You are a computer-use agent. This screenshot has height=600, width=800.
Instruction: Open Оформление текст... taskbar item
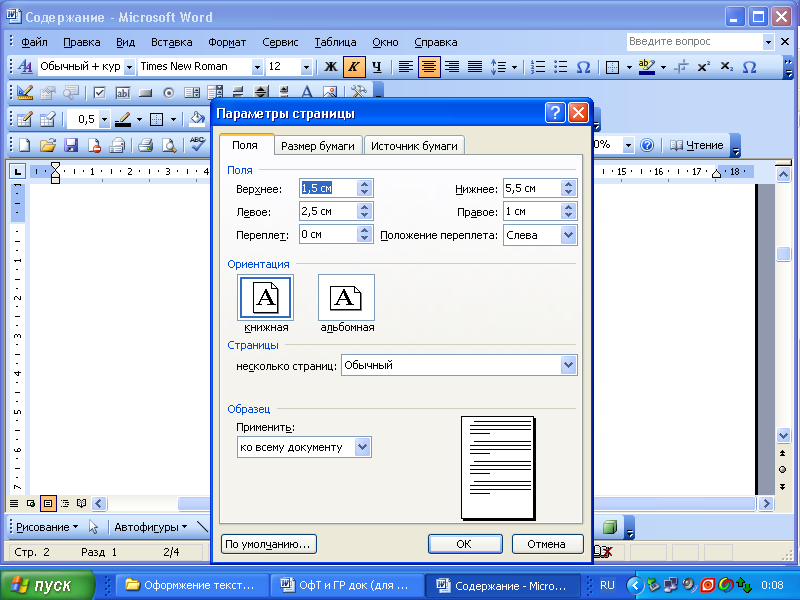click(192, 585)
